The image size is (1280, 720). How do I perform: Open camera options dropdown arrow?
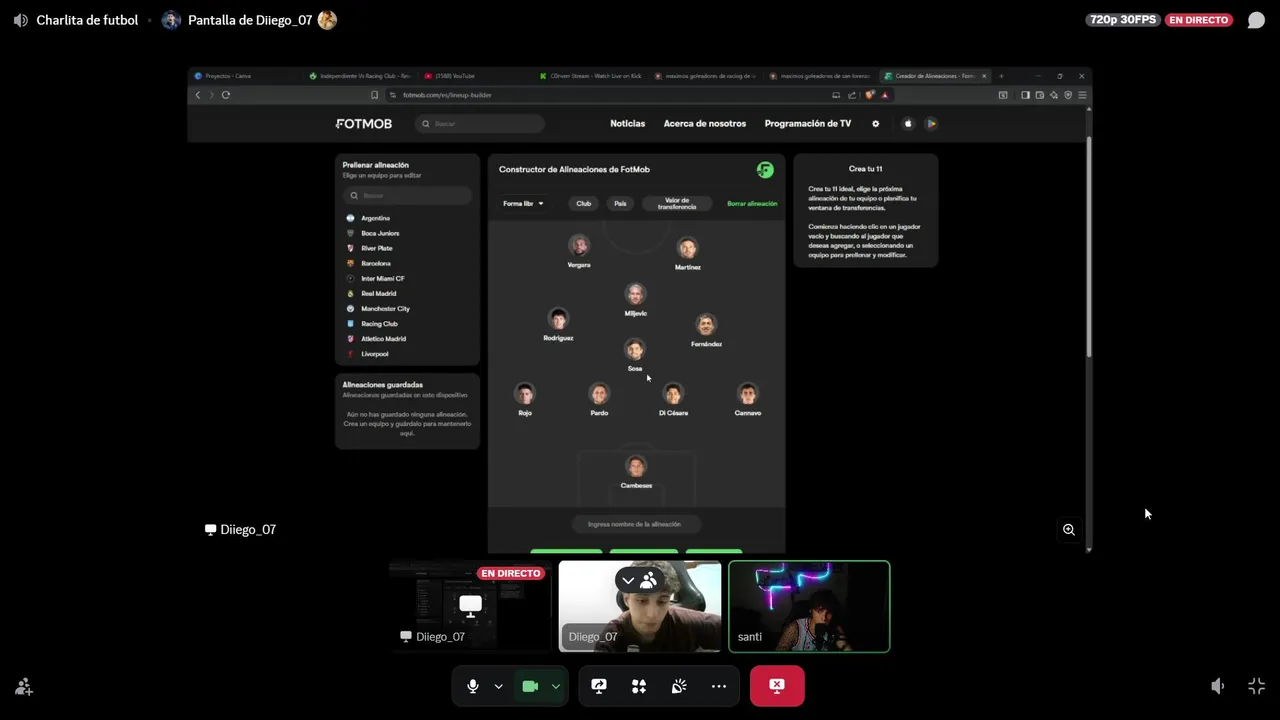click(555, 686)
